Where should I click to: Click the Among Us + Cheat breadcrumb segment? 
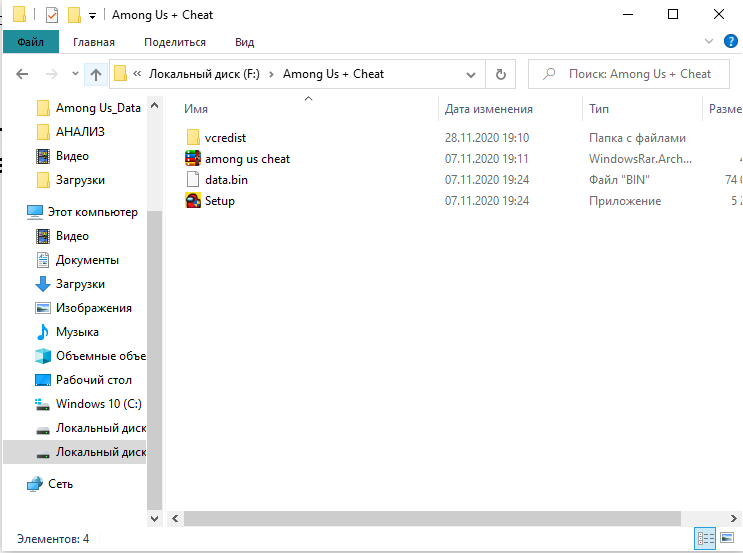(x=333, y=74)
